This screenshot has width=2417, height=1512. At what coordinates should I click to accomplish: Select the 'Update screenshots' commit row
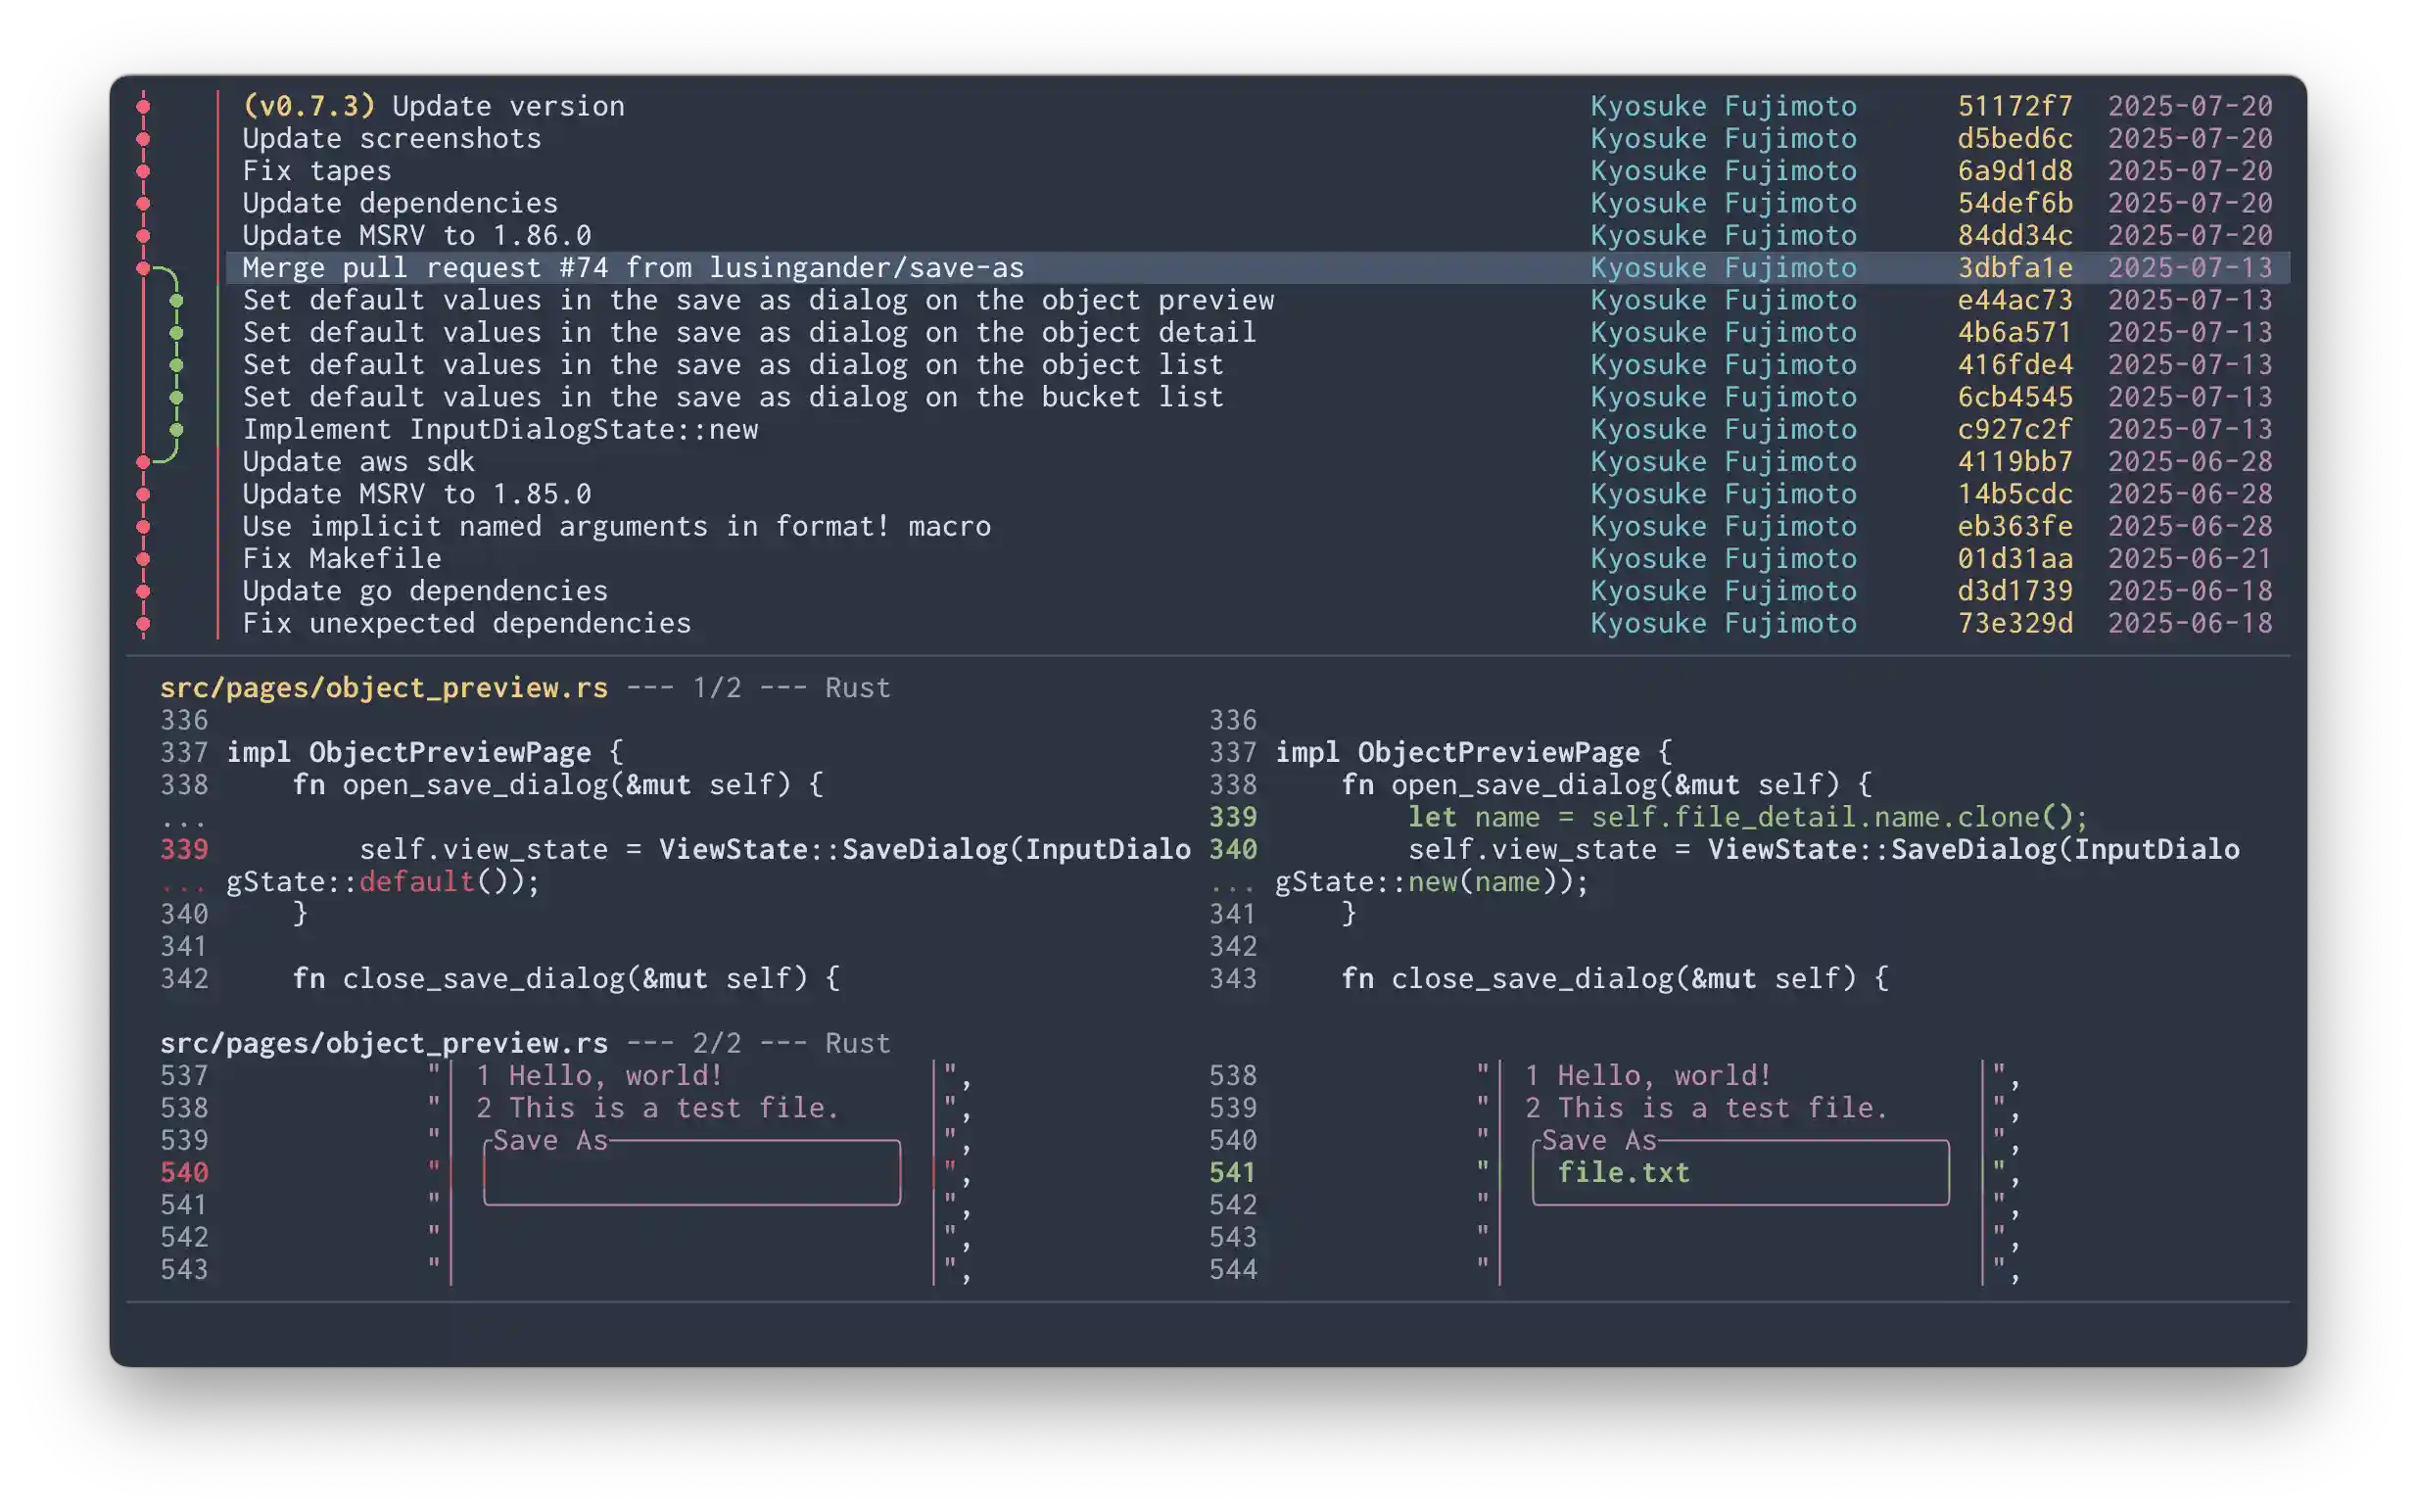[391, 138]
